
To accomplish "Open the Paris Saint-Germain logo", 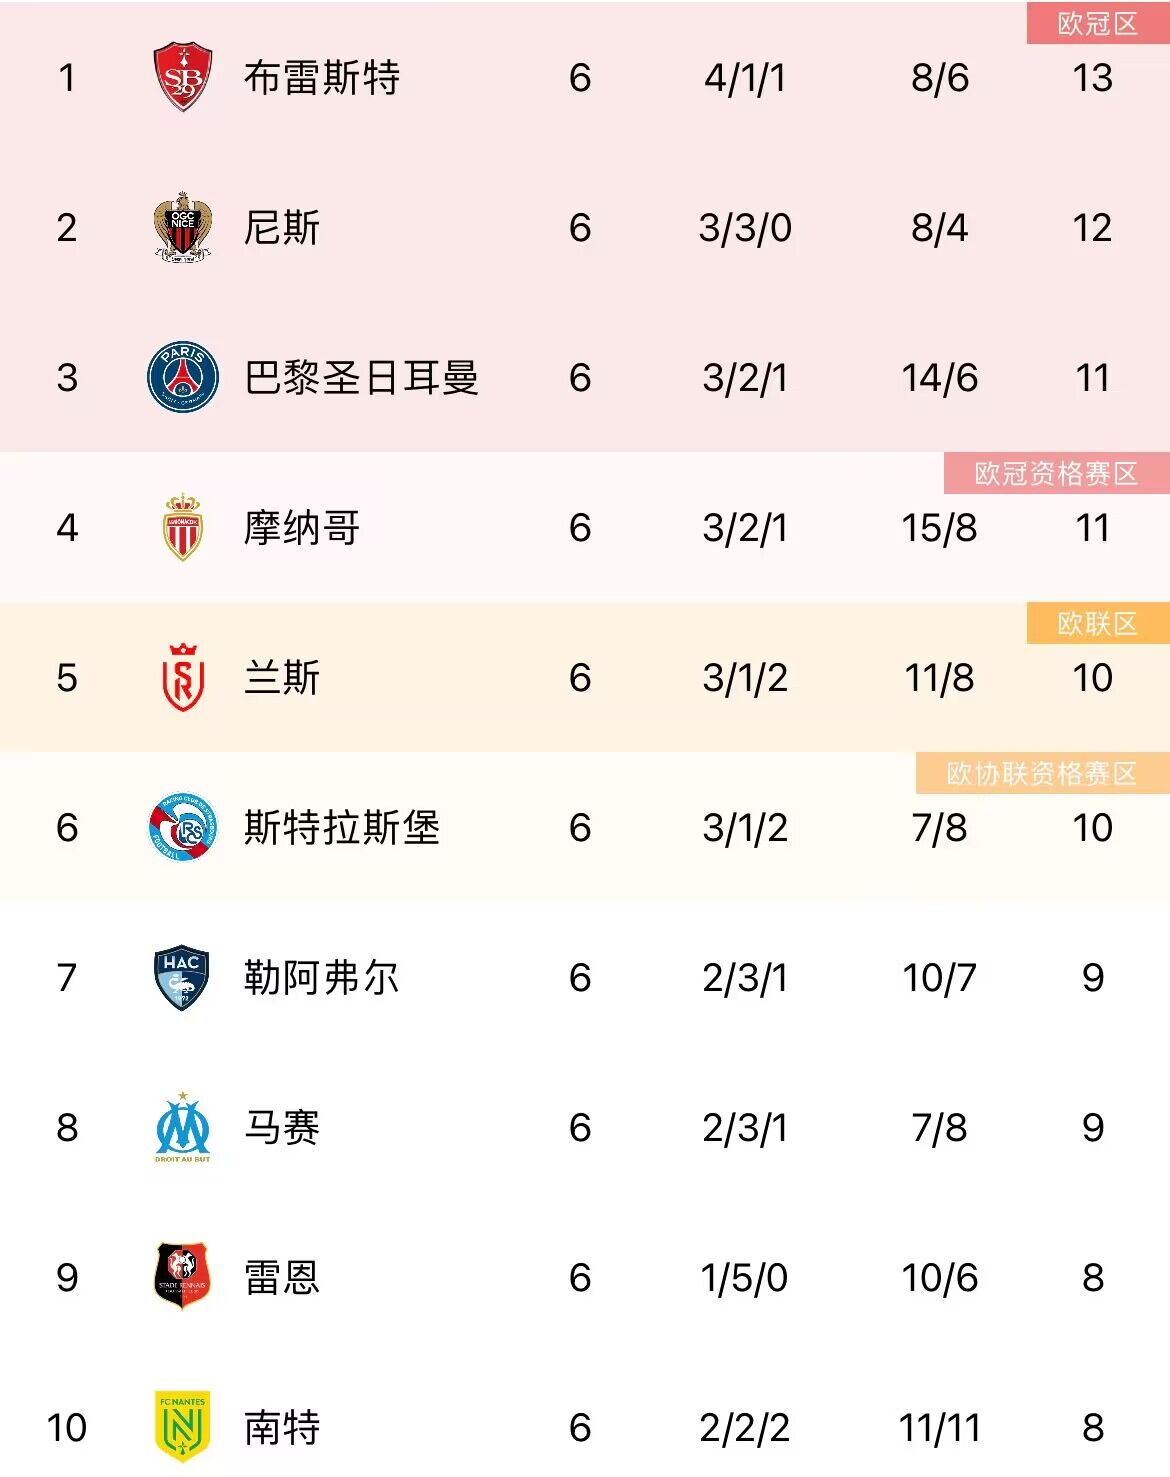I will (x=183, y=377).
